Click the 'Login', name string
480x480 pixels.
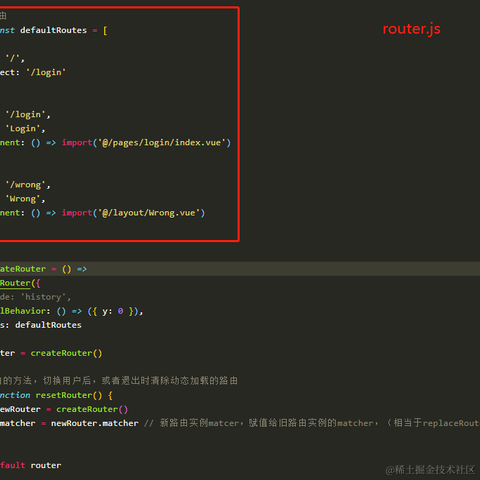(25, 129)
